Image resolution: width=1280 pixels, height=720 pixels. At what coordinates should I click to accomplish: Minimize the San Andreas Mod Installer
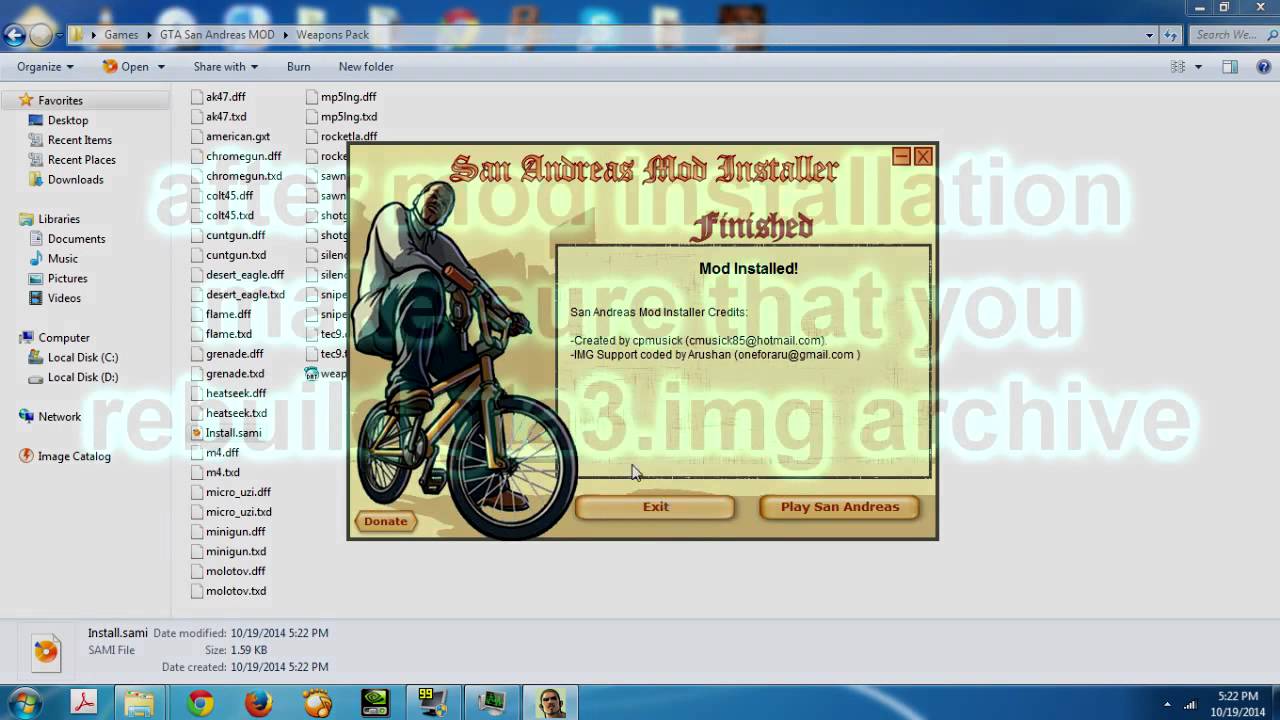coord(901,156)
